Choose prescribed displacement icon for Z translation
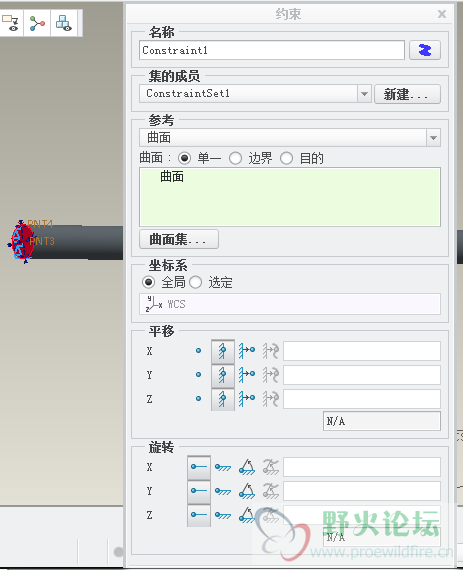Image resolution: width=463 pixels, height=570 pixels. [247, 398]
